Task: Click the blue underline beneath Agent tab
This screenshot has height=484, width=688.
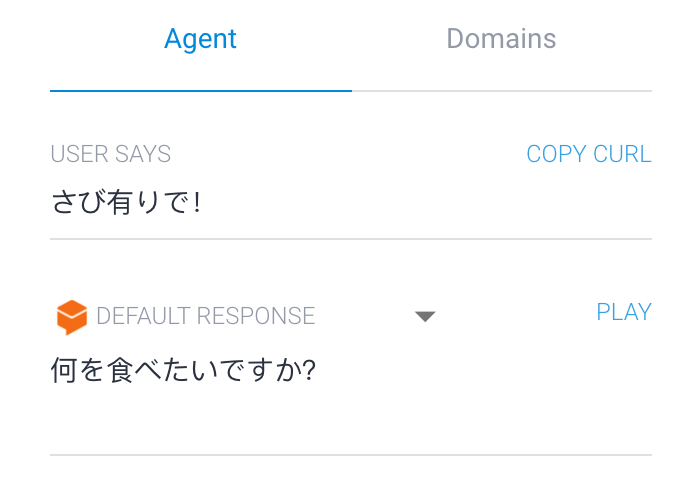Action: [201, 91]
